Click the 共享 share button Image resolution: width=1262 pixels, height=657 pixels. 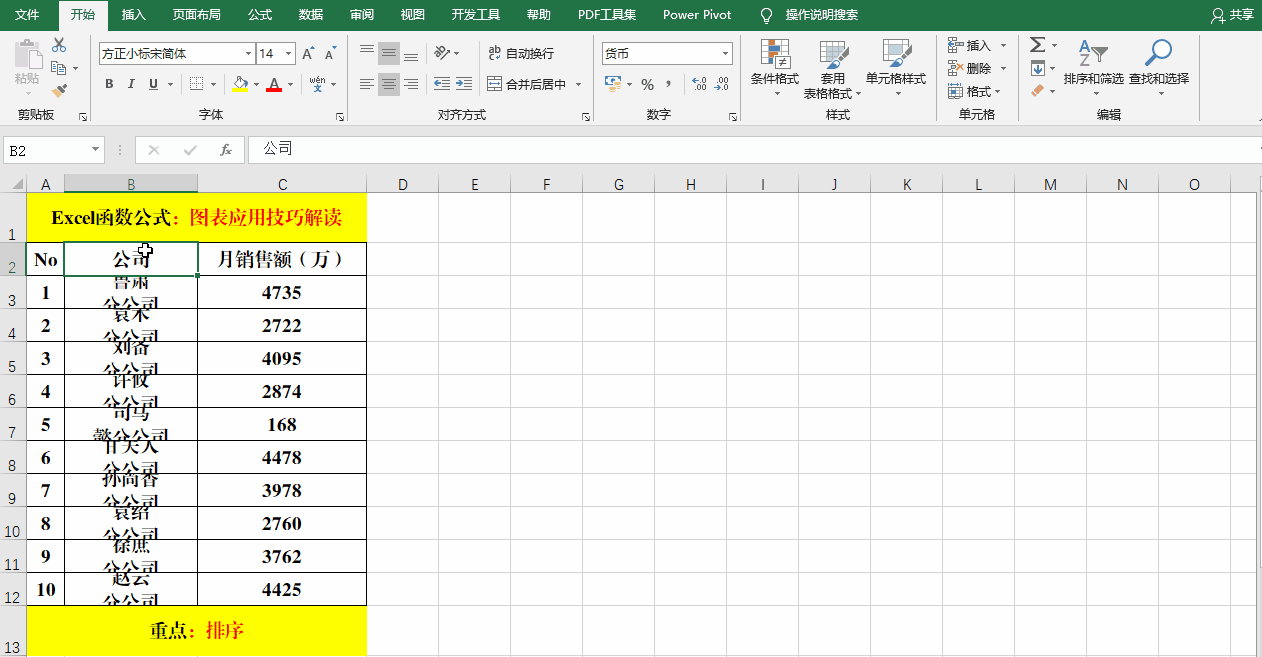pyautogui.click(x=1232, y=15)
